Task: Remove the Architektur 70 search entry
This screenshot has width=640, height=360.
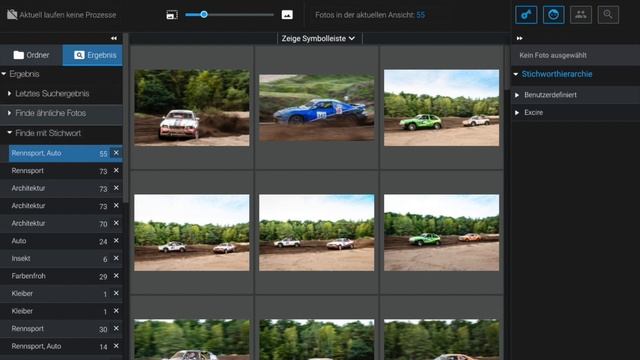Action: click(116, 223)
